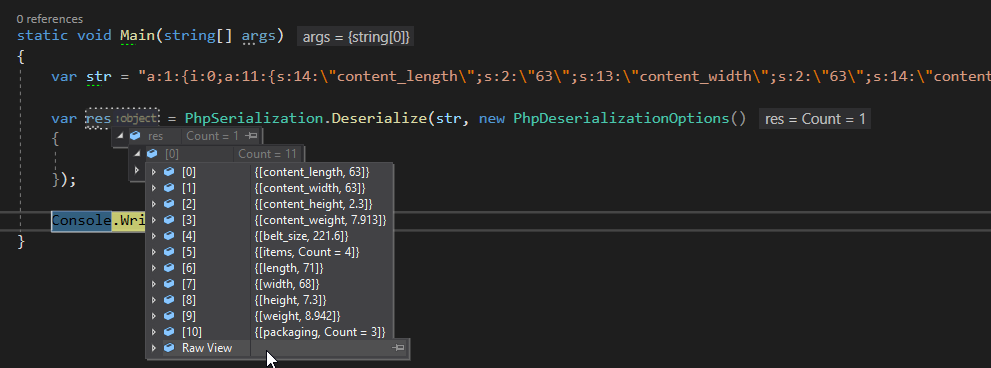991x368 pixels.
Task: Click the 'res = Count = 1' inline value
Action: tap(815, 119)
